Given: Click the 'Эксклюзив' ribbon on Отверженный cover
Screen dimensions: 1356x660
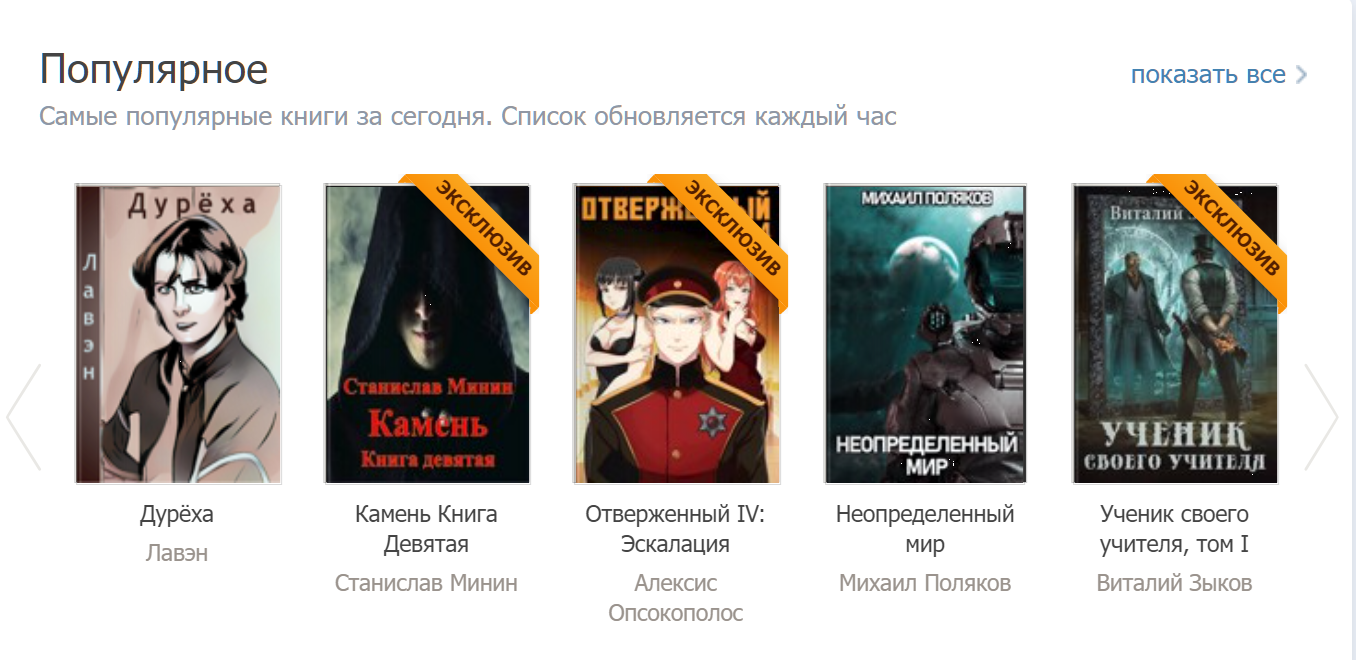Looking at the screenshot, I should pyautogui.click(x=734, y=229).
